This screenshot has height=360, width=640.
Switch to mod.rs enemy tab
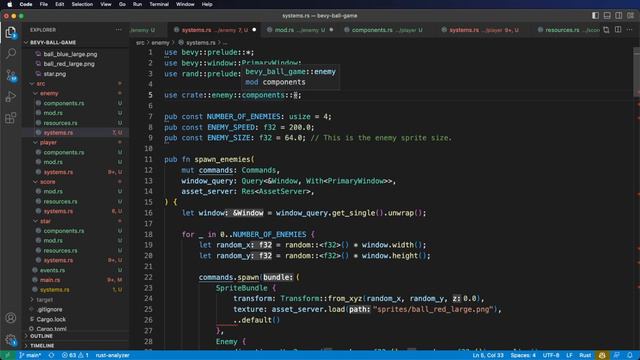click(299, 30)
